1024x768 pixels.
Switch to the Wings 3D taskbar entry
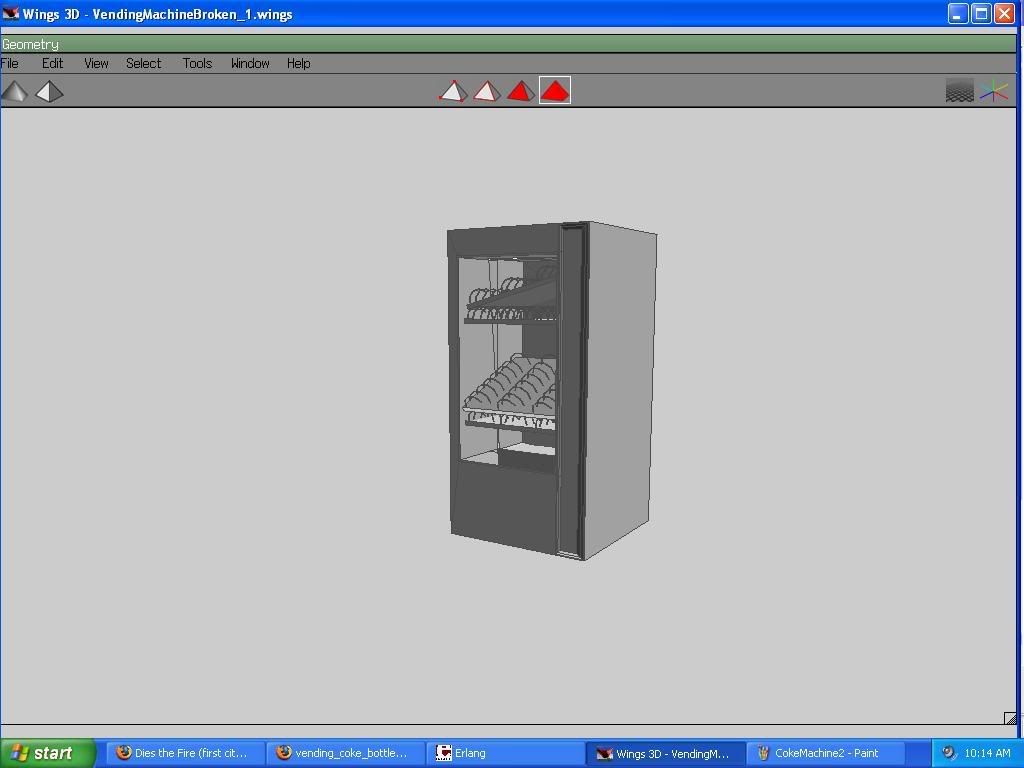coord(665,753)
